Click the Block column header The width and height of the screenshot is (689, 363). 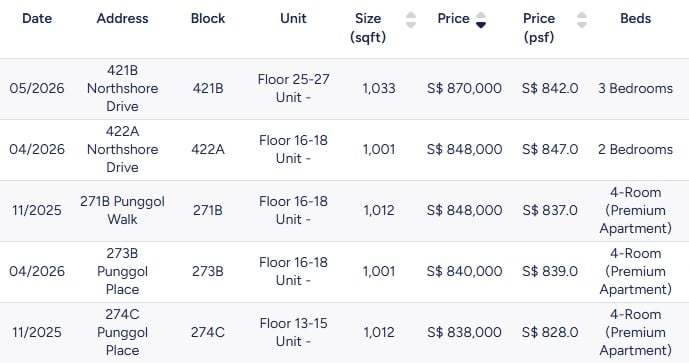pos(208,18)
